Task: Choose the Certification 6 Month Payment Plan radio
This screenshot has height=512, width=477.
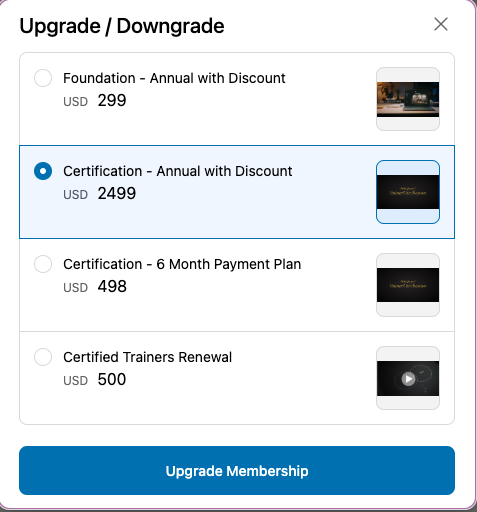Action: (x=43, y=264)
